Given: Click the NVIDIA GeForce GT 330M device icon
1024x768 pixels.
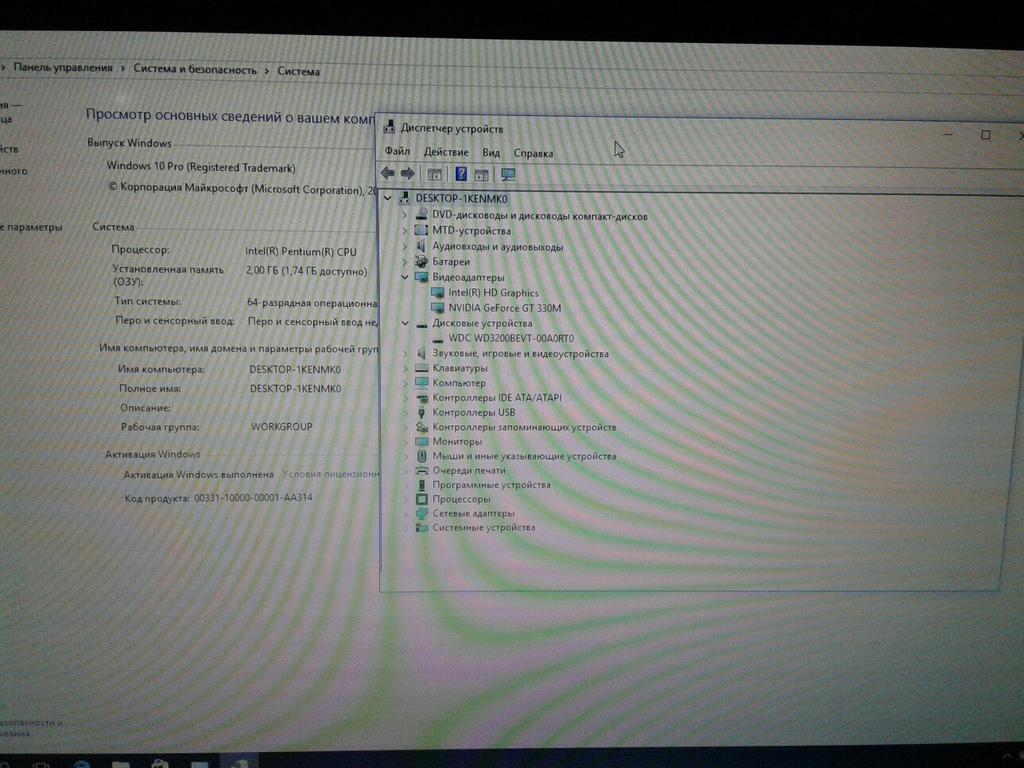Looking at the screenshot, I should pyautogui.click(x=438, y=308).
